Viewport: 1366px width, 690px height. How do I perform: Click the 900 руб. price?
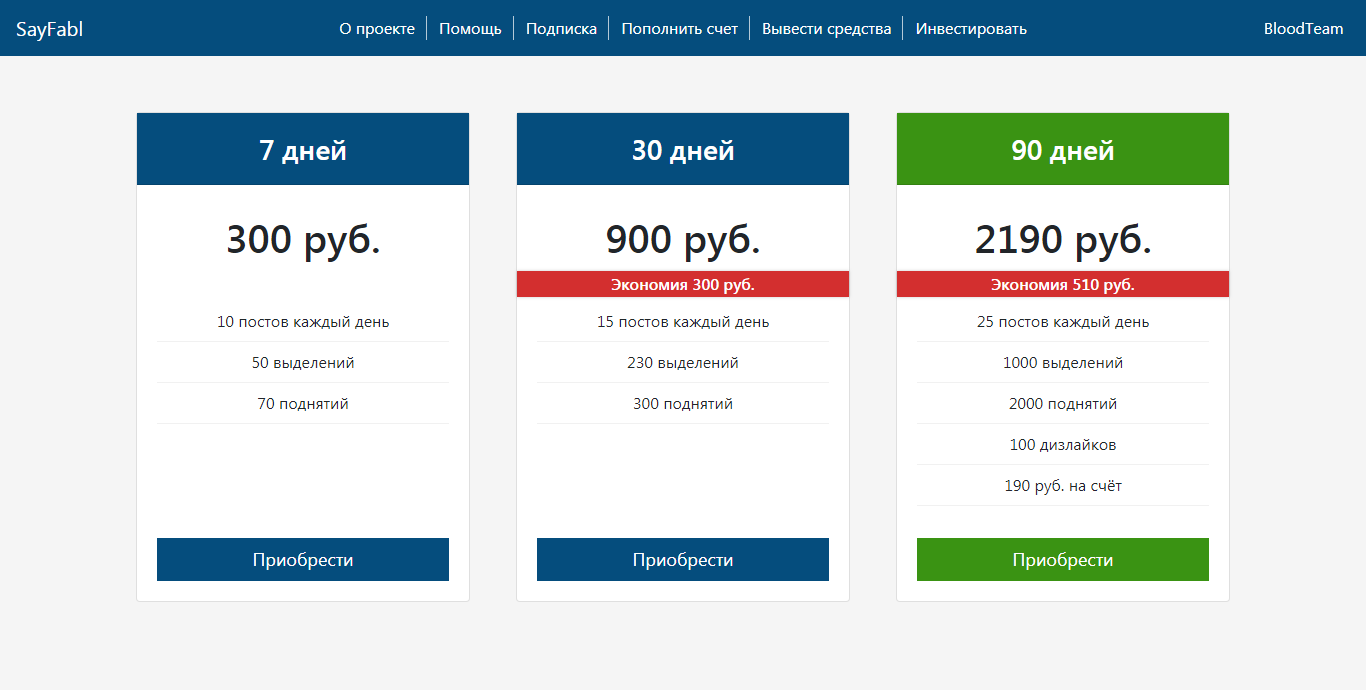tap(683, 240)
